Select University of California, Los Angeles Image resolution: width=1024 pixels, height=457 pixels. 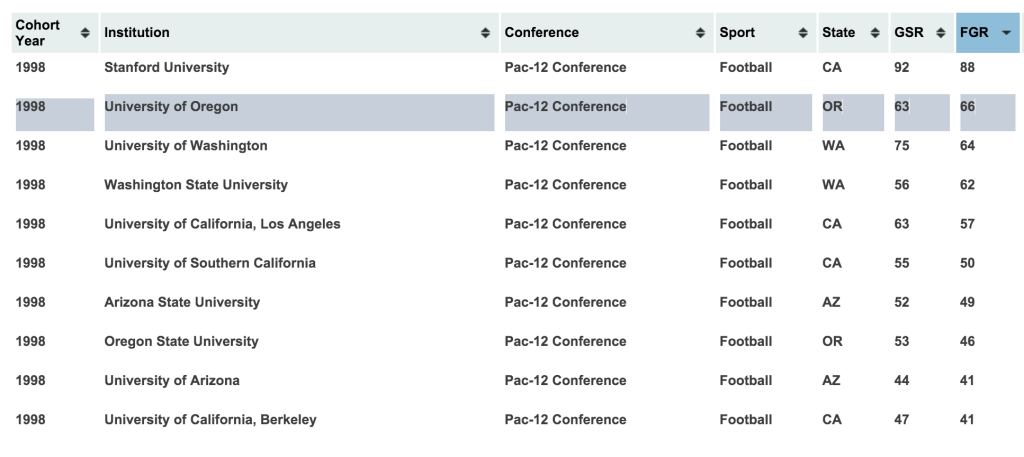pyautogui.click(x=222, y=224)
